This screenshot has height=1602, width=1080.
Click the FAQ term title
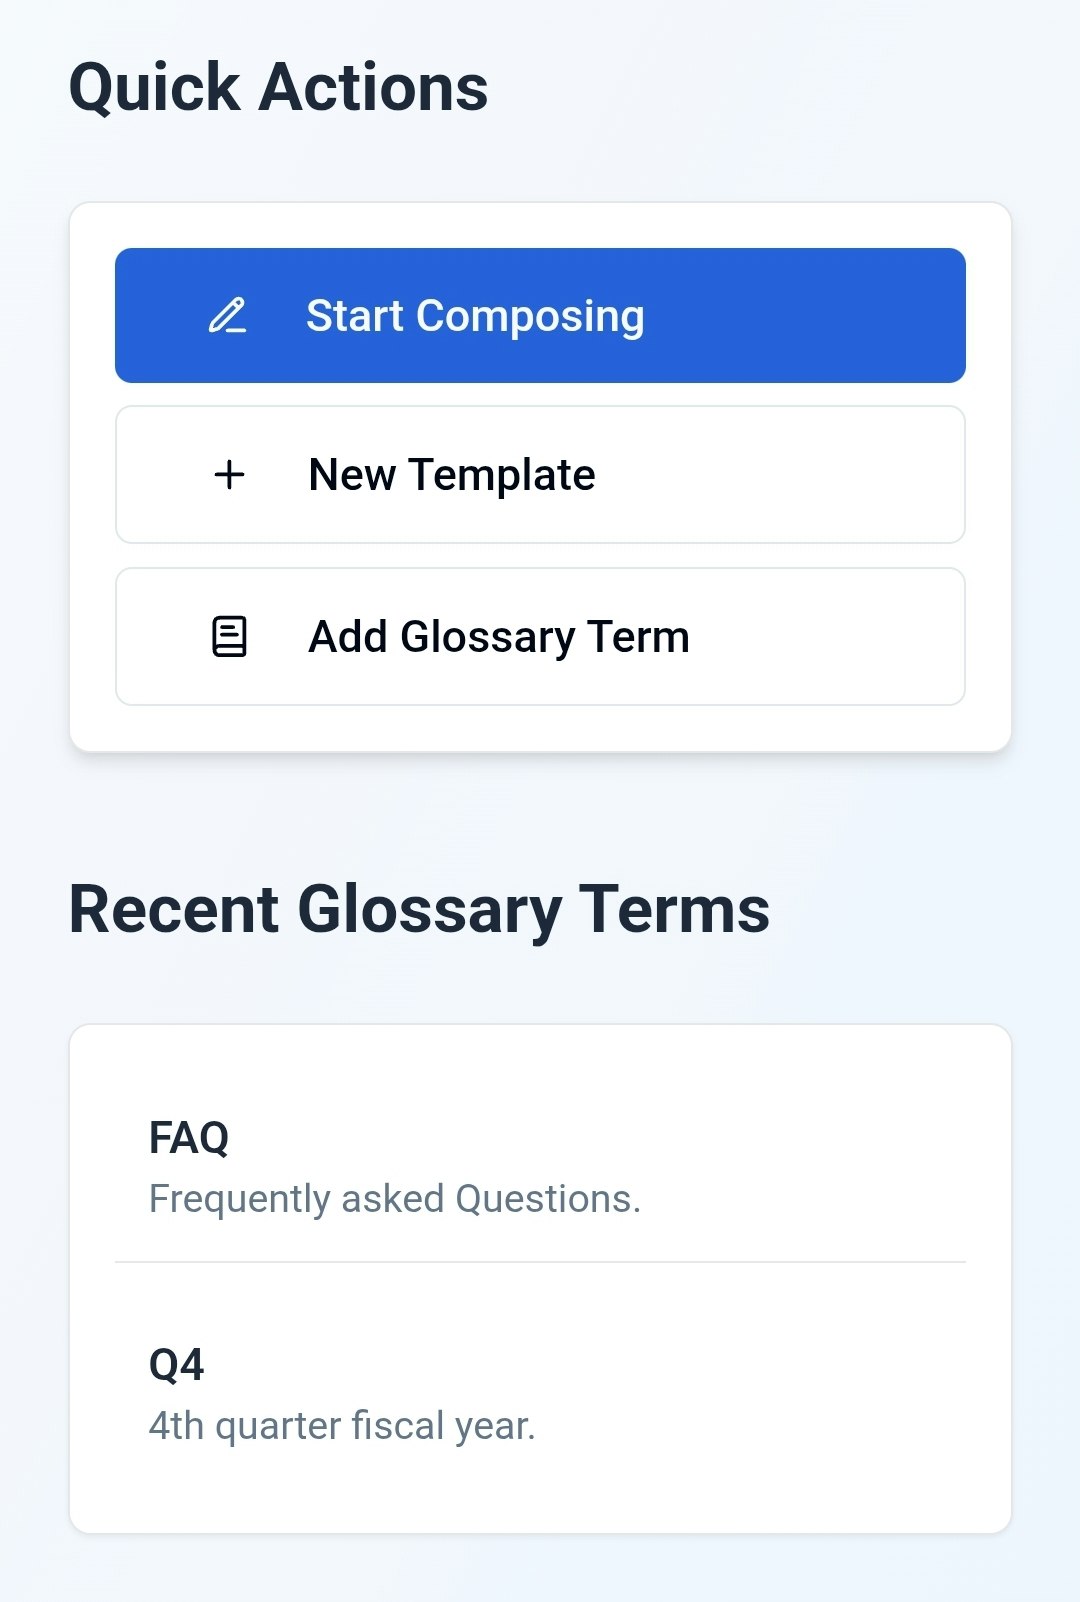click(x=189, y=1138)
